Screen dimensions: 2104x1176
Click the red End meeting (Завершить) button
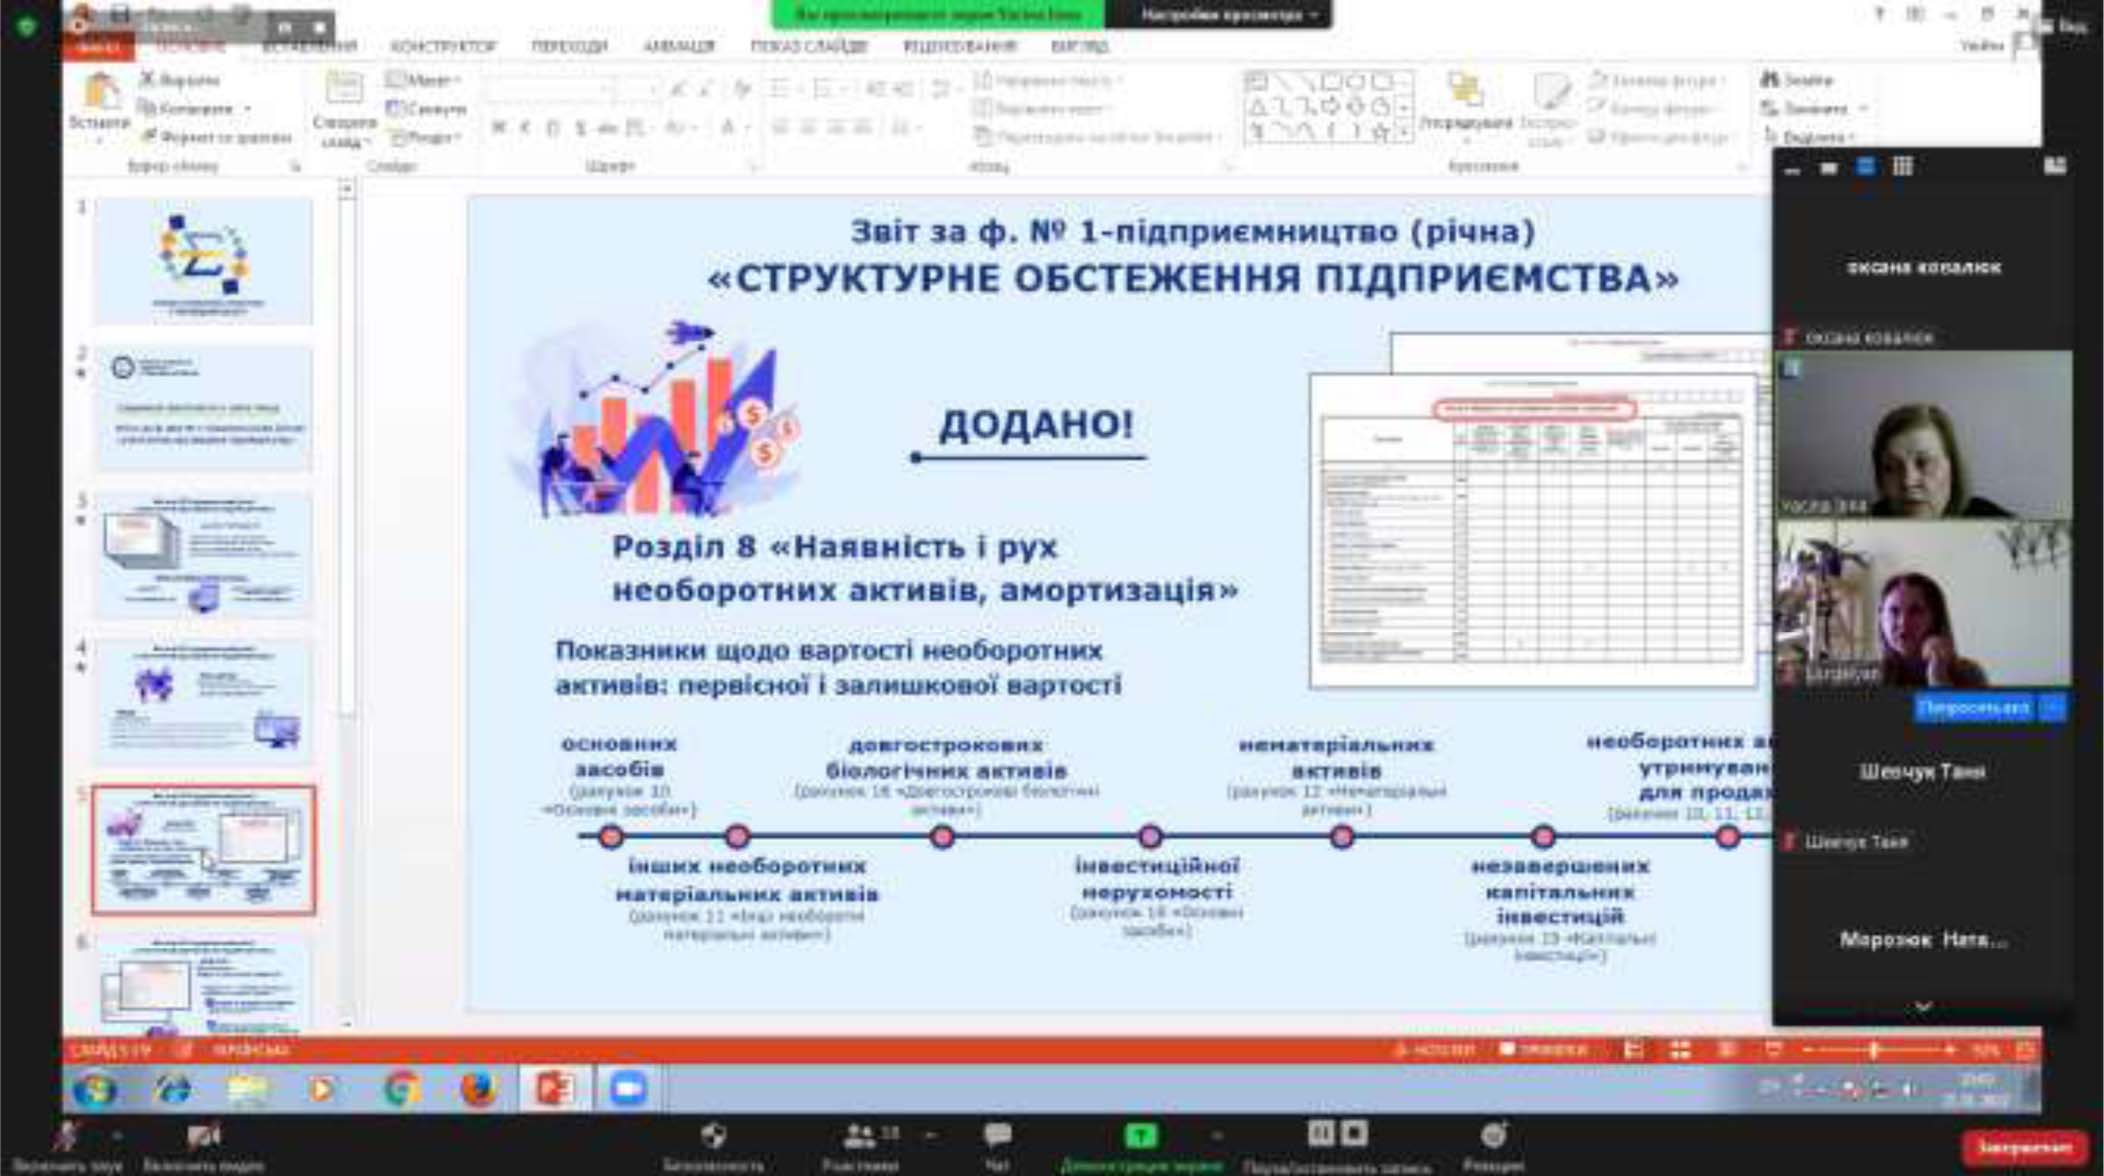[2025, 1147]
